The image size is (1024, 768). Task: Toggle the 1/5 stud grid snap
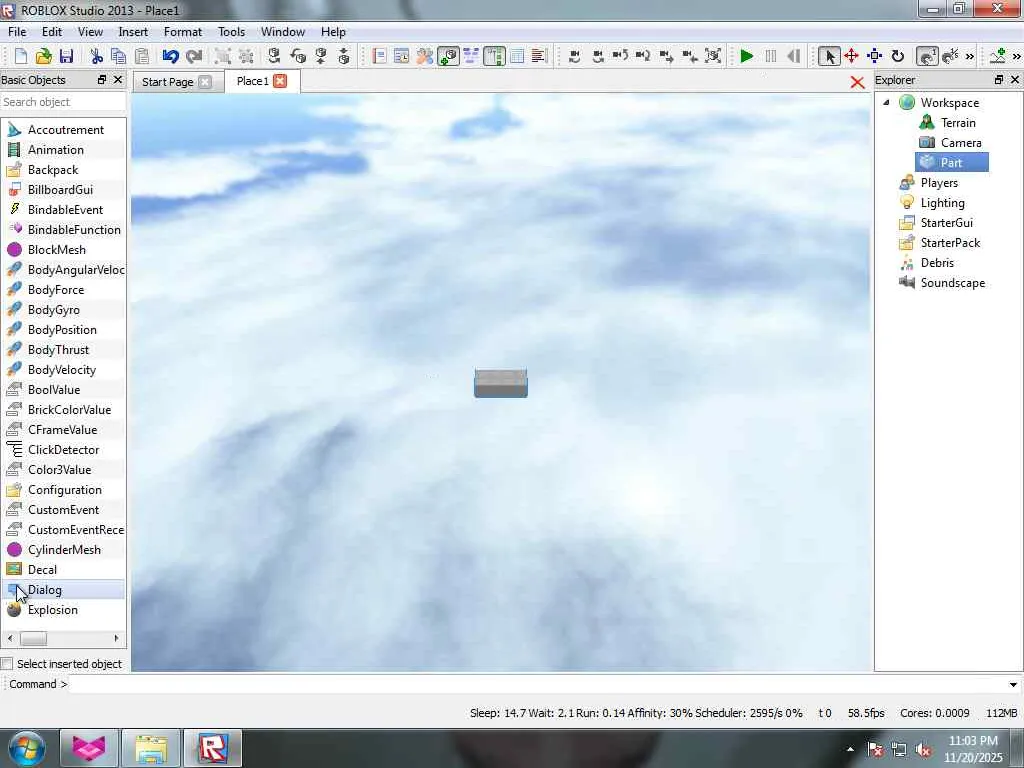point(950,56)
